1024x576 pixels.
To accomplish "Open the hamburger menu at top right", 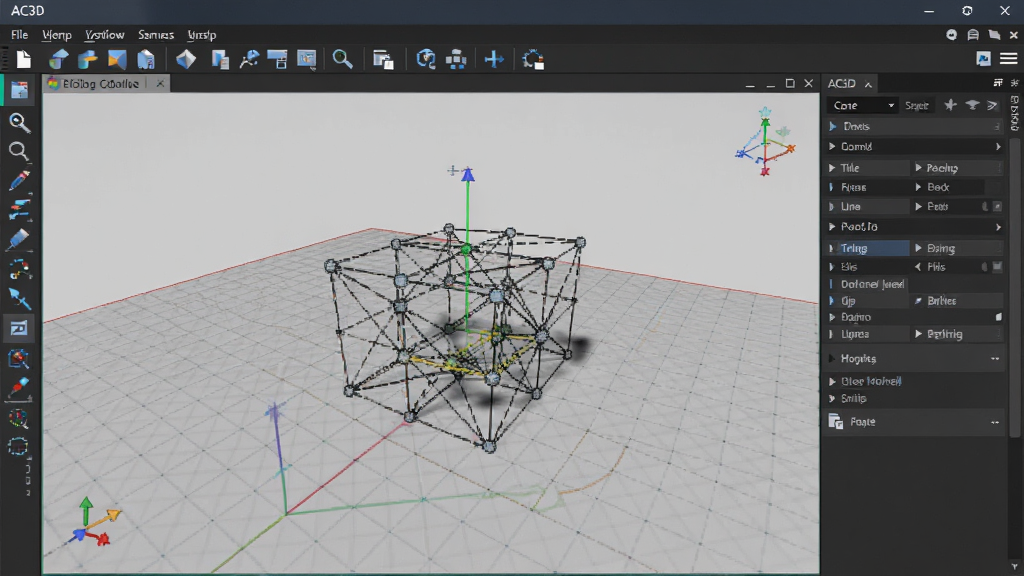I will [x=1008, y=58].
